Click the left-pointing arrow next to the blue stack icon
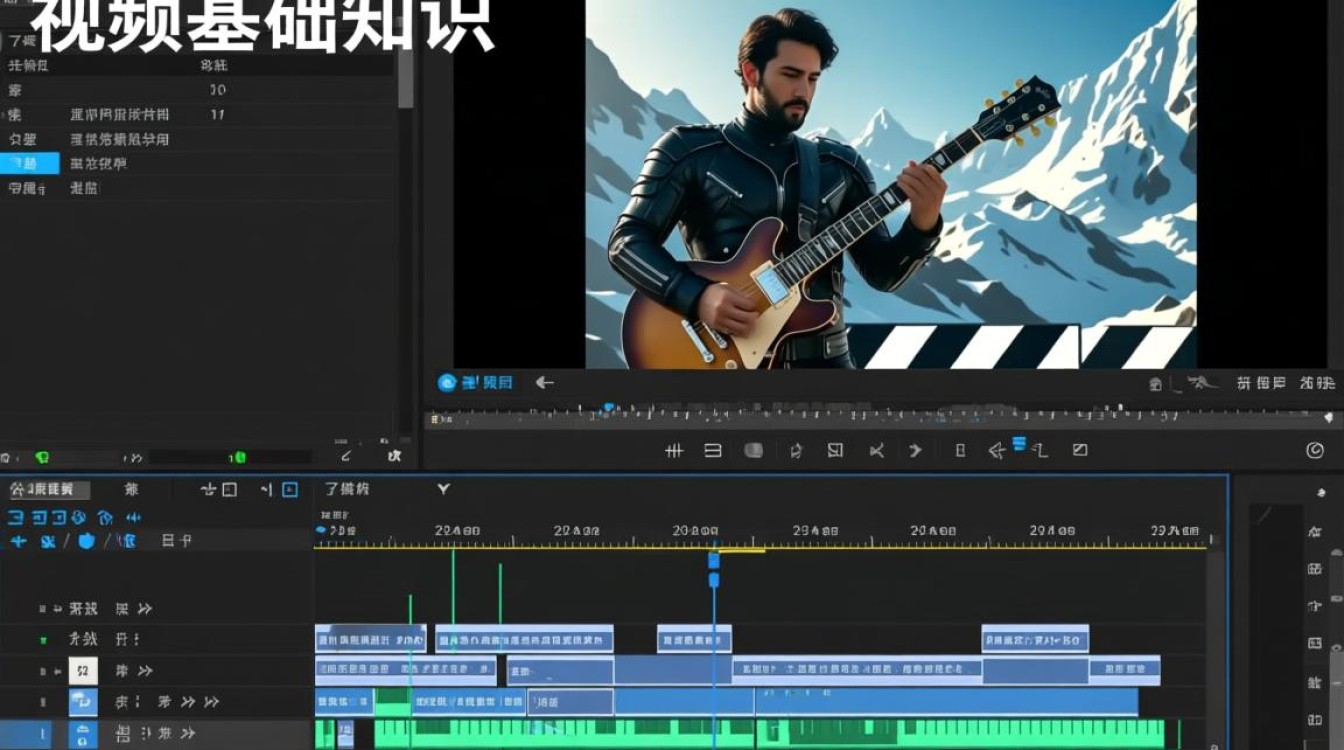The image size is (1344, 750). 997,451
